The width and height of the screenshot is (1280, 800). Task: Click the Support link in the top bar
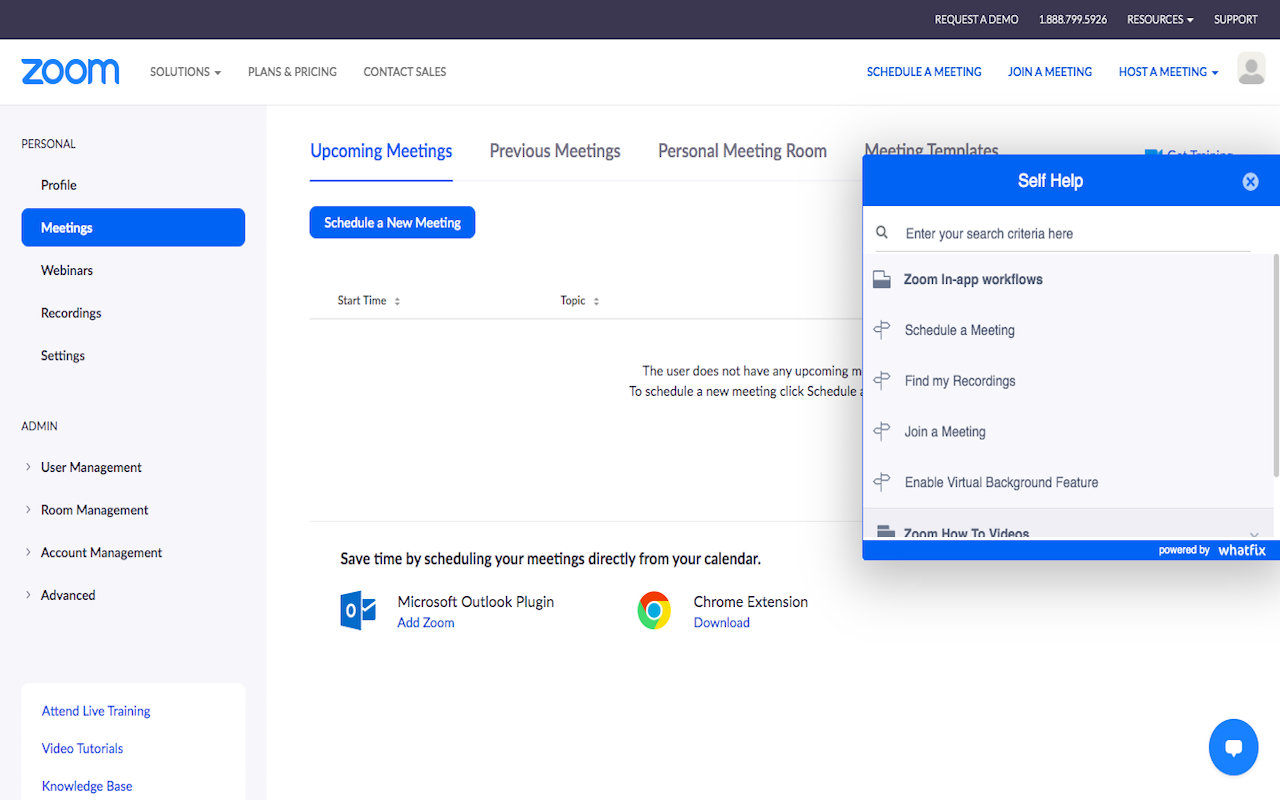[1236, 19]
